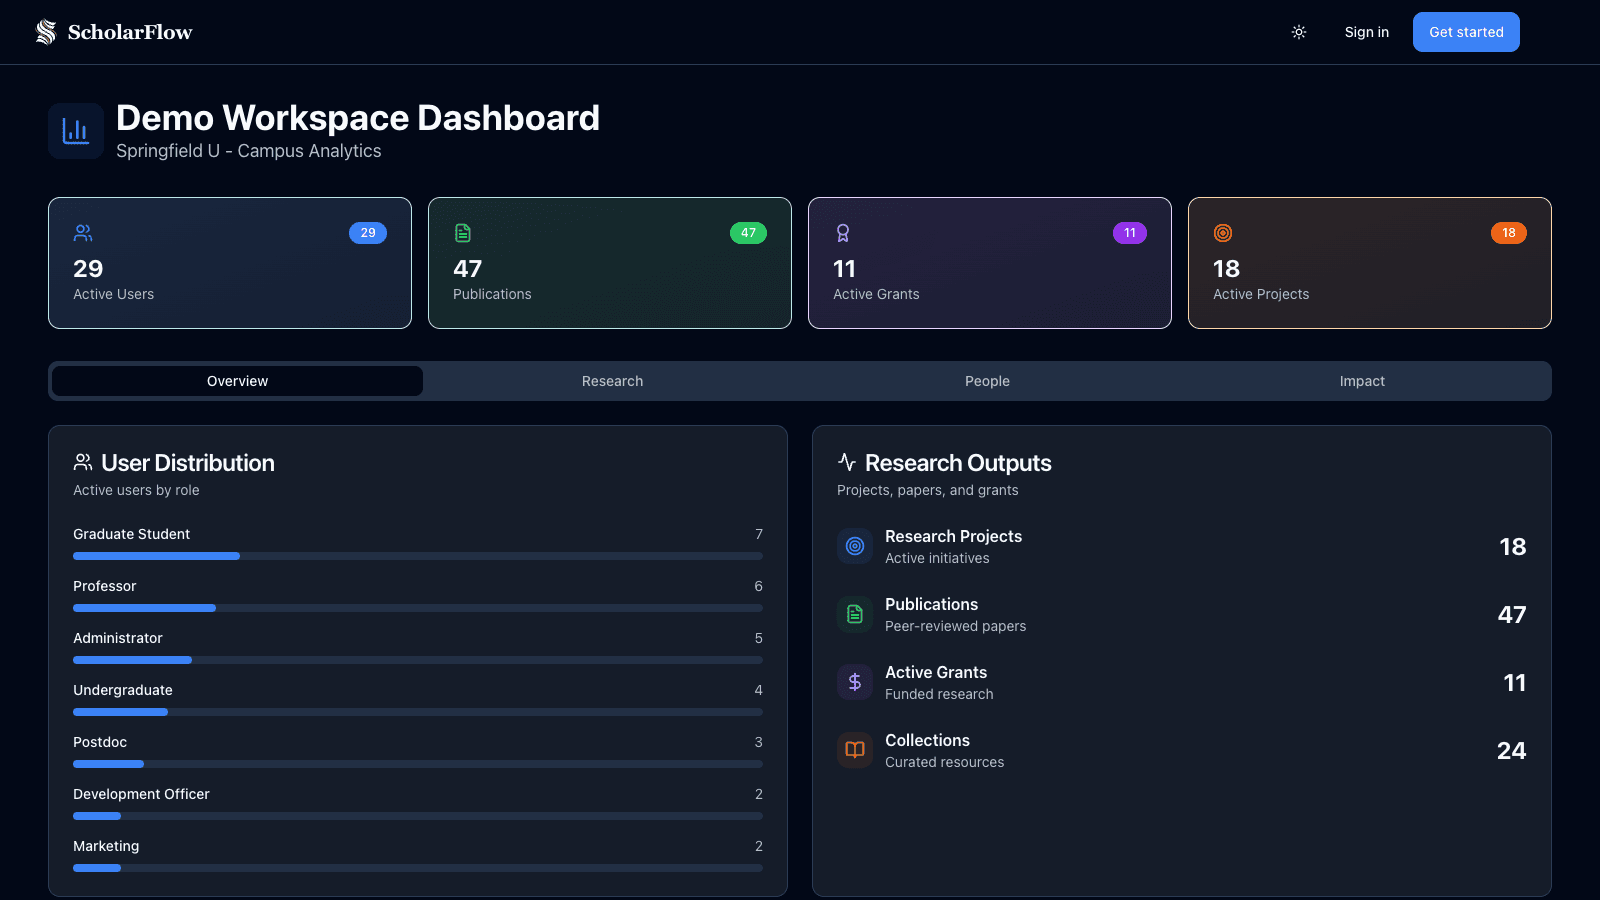Click the Active Projects card label
The image size is (1600, 900).
[x=1261, y=294]
